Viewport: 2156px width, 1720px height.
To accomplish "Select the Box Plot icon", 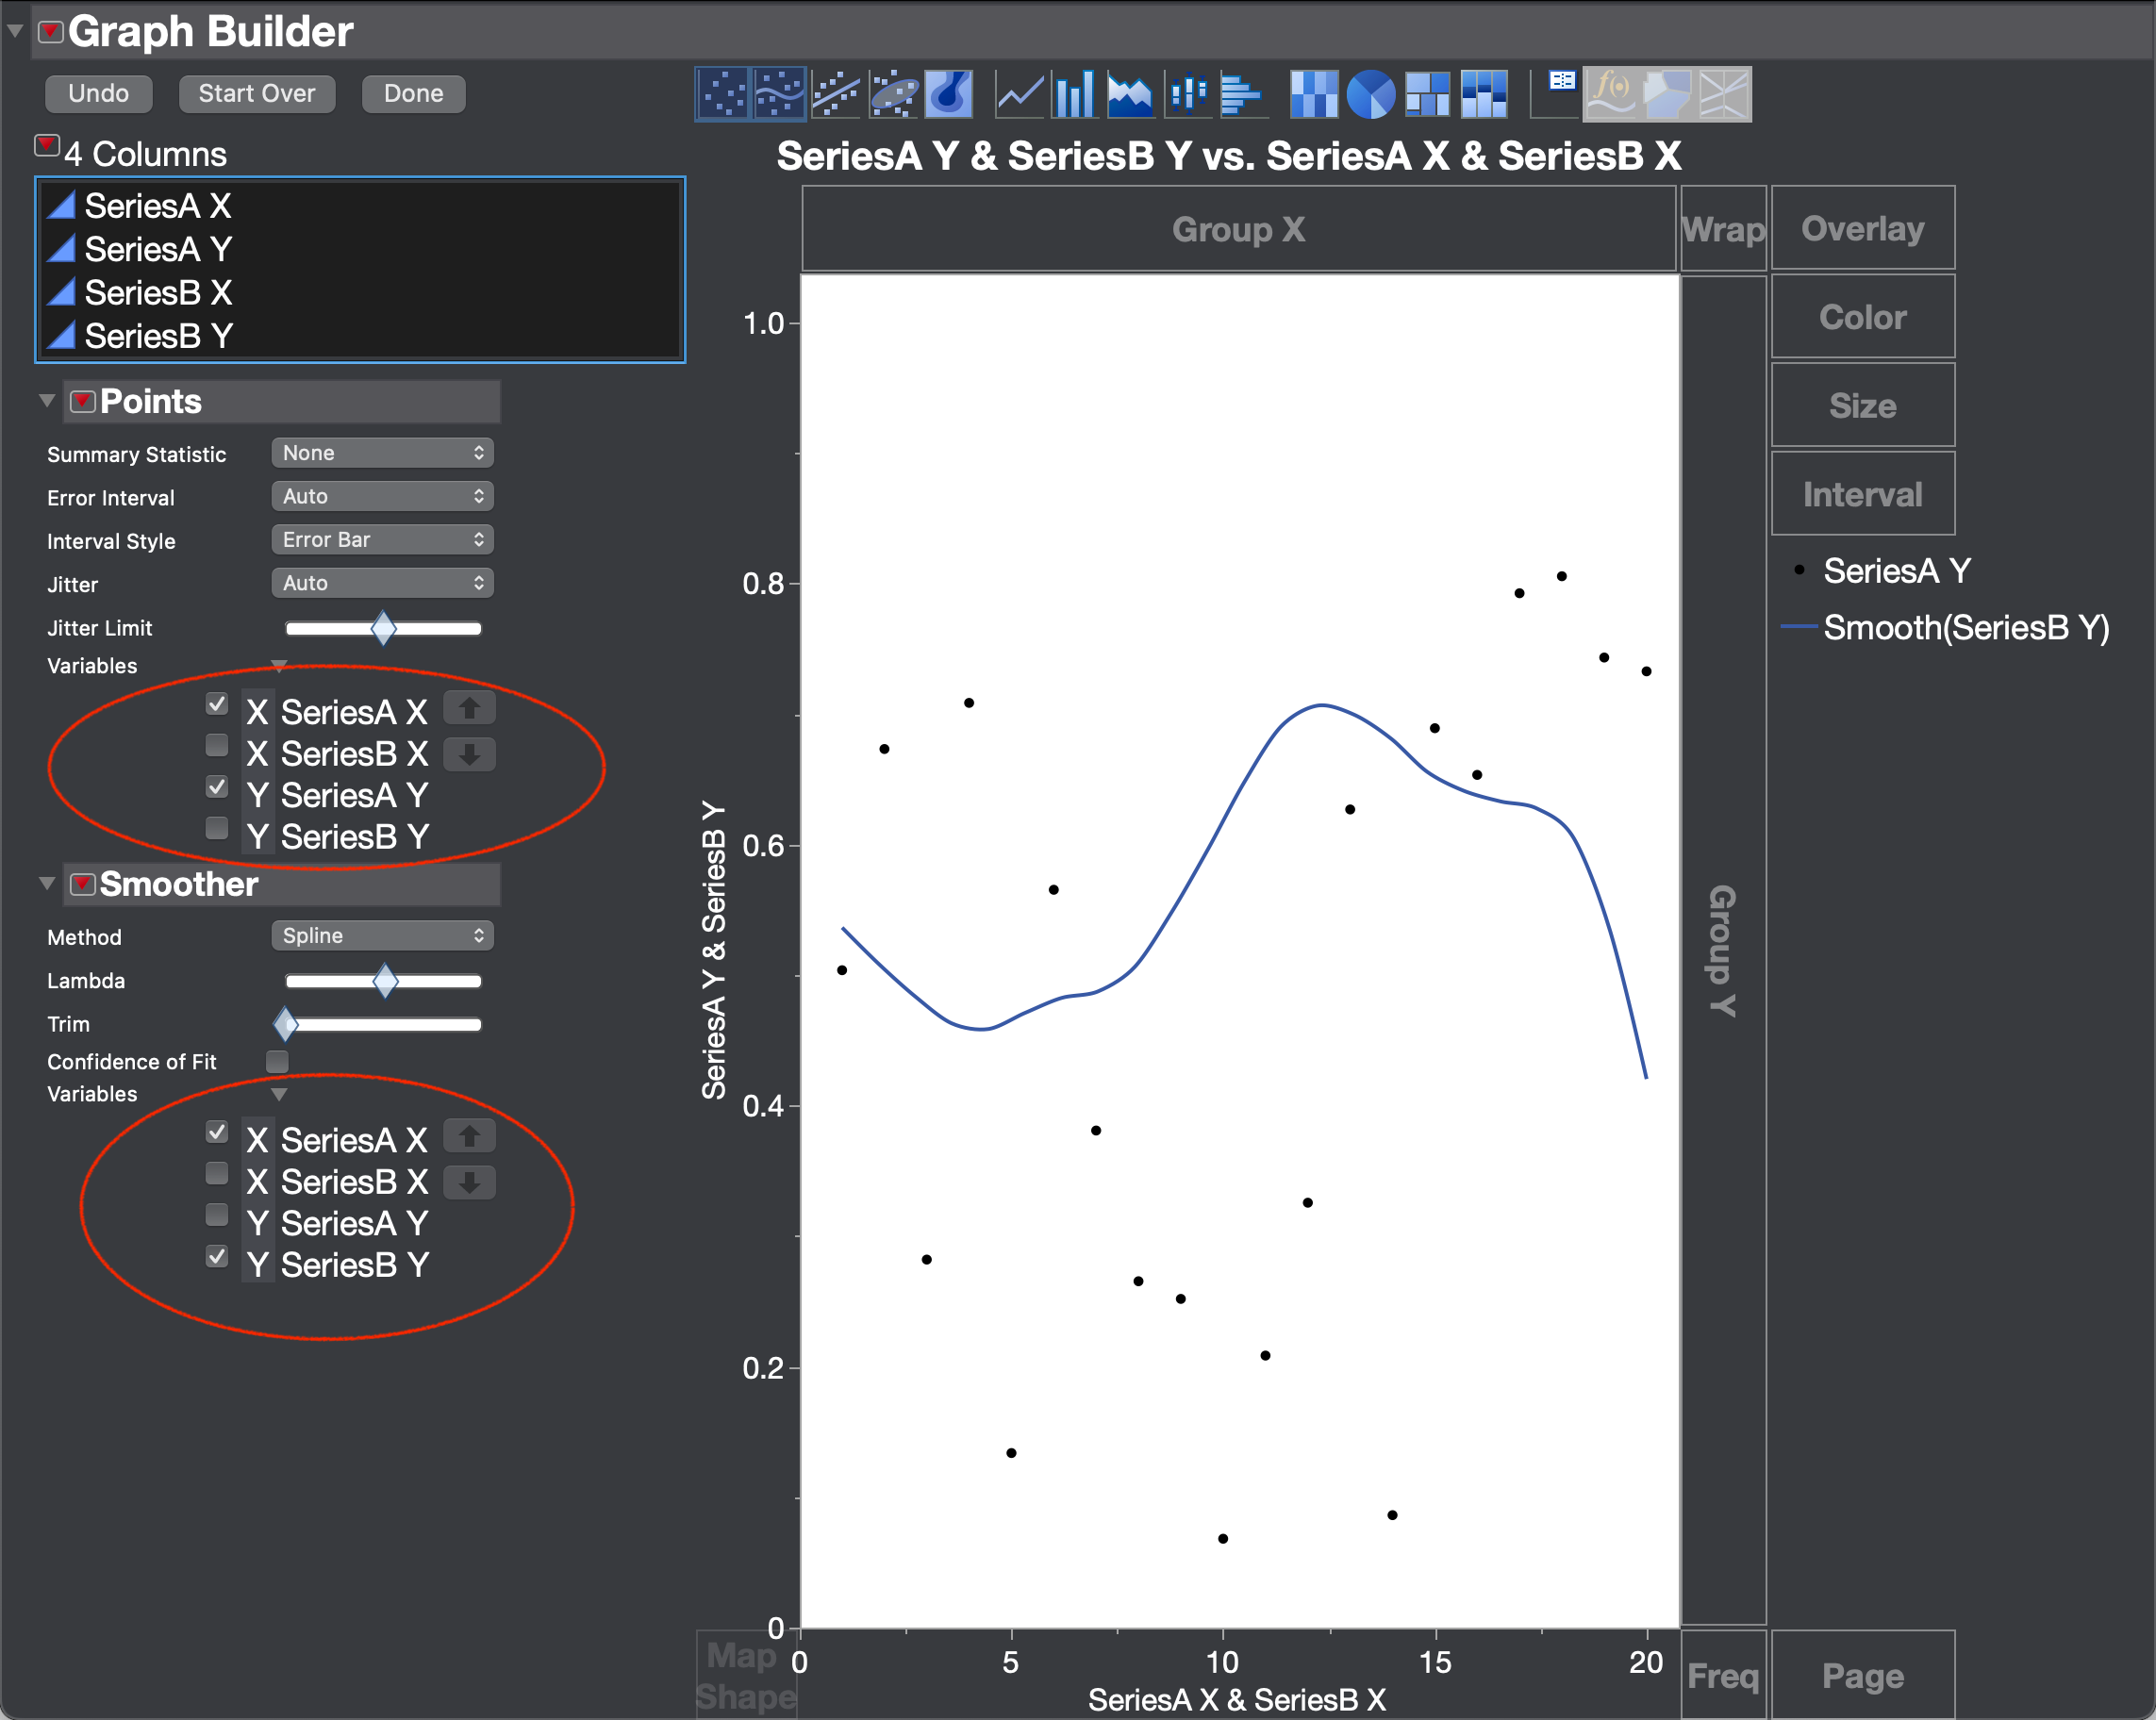I will pyautogui.click(x=1187, y=94).
